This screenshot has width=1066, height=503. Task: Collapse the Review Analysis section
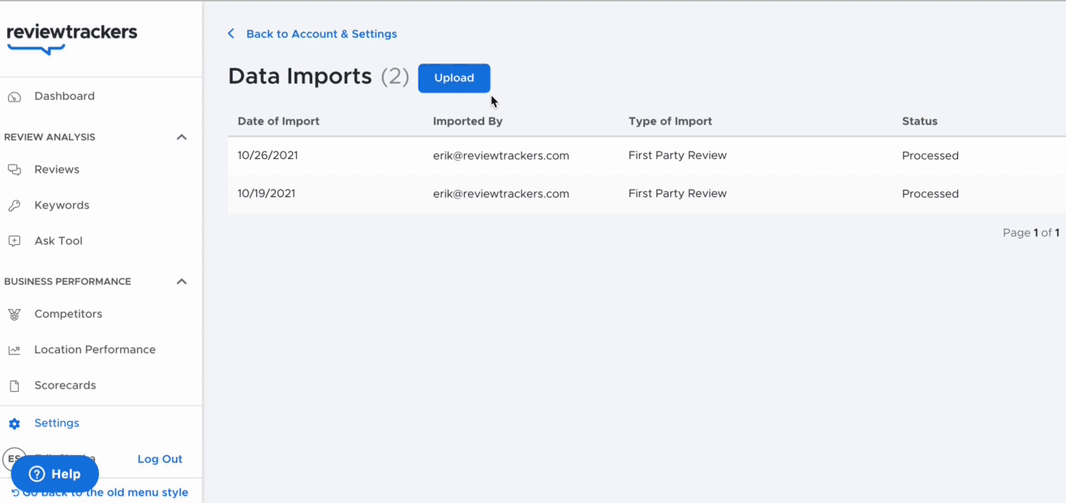point(182,137)
